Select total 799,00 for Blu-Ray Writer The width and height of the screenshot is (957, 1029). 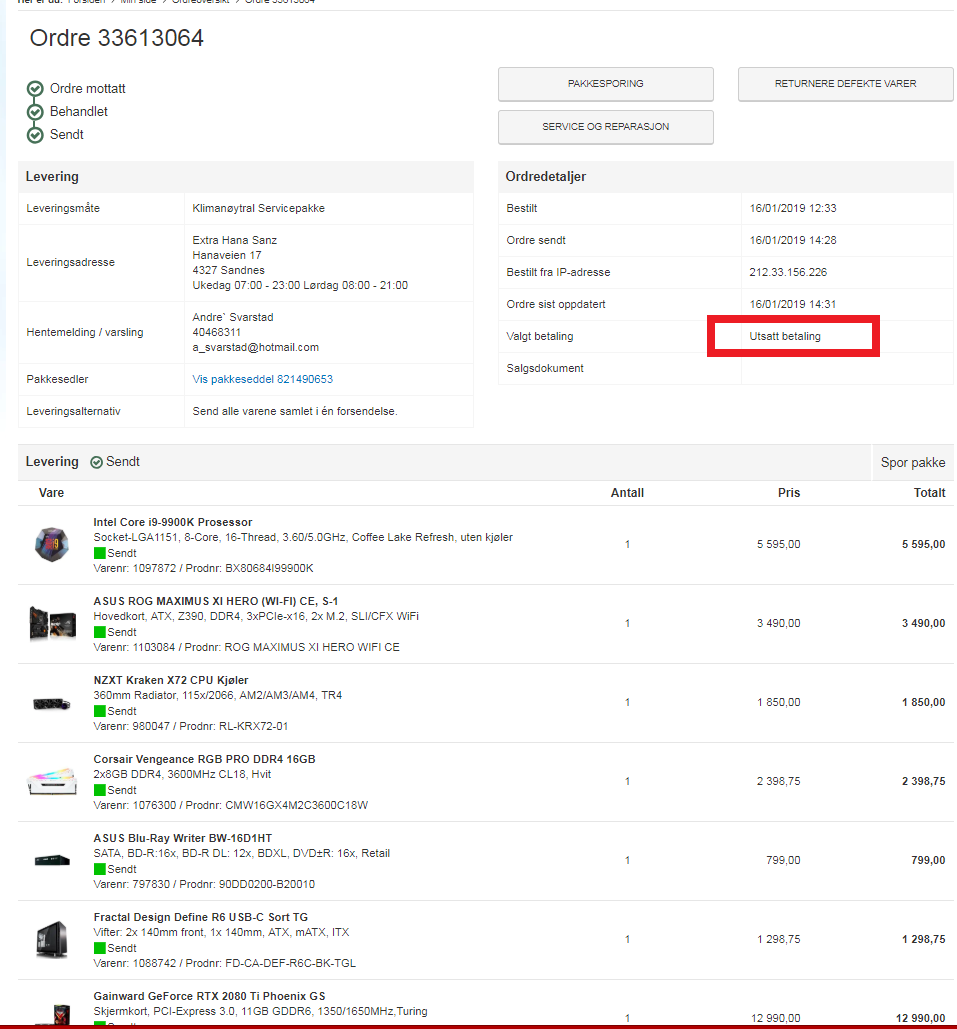click(x=928, y=860)
